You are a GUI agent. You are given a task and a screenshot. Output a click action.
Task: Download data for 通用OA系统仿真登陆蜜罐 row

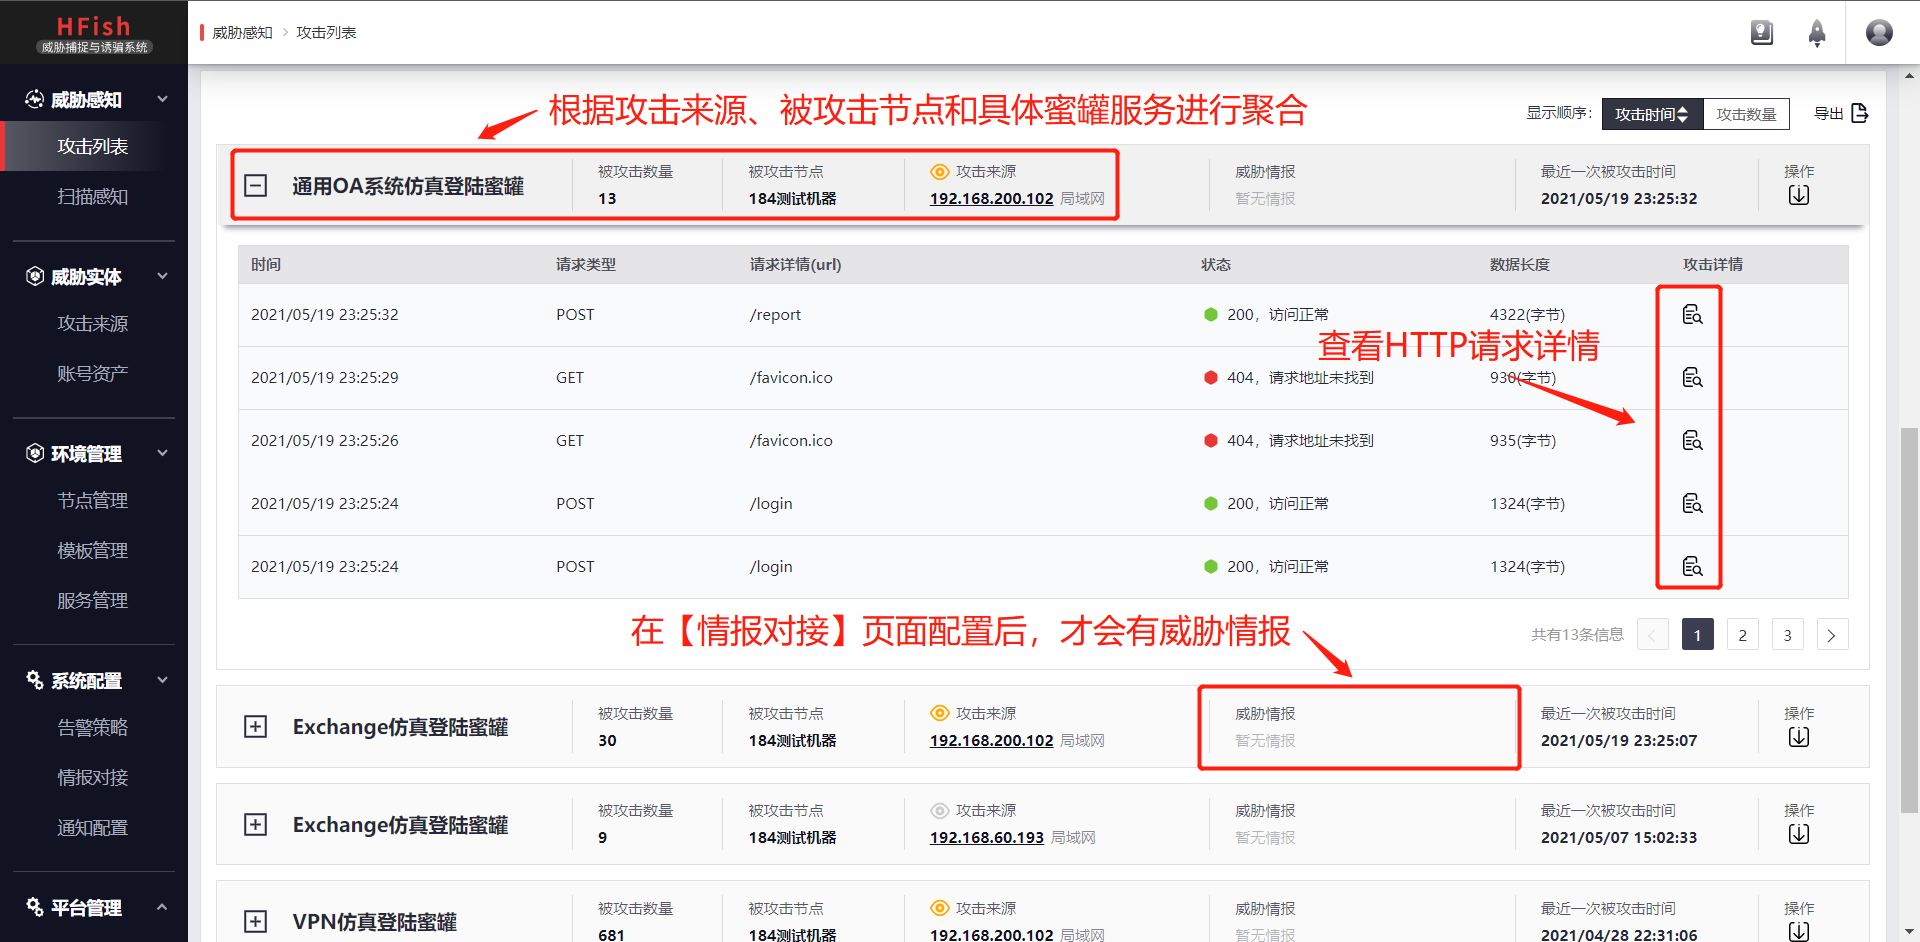(x=1798, y=195)
